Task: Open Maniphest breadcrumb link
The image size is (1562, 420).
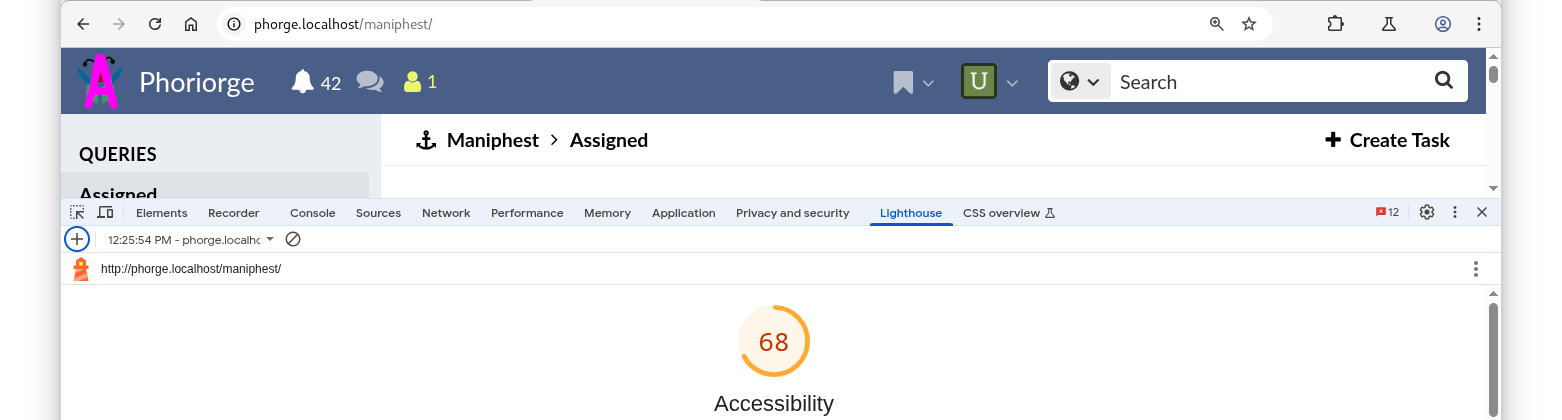Action: point(493,140)
